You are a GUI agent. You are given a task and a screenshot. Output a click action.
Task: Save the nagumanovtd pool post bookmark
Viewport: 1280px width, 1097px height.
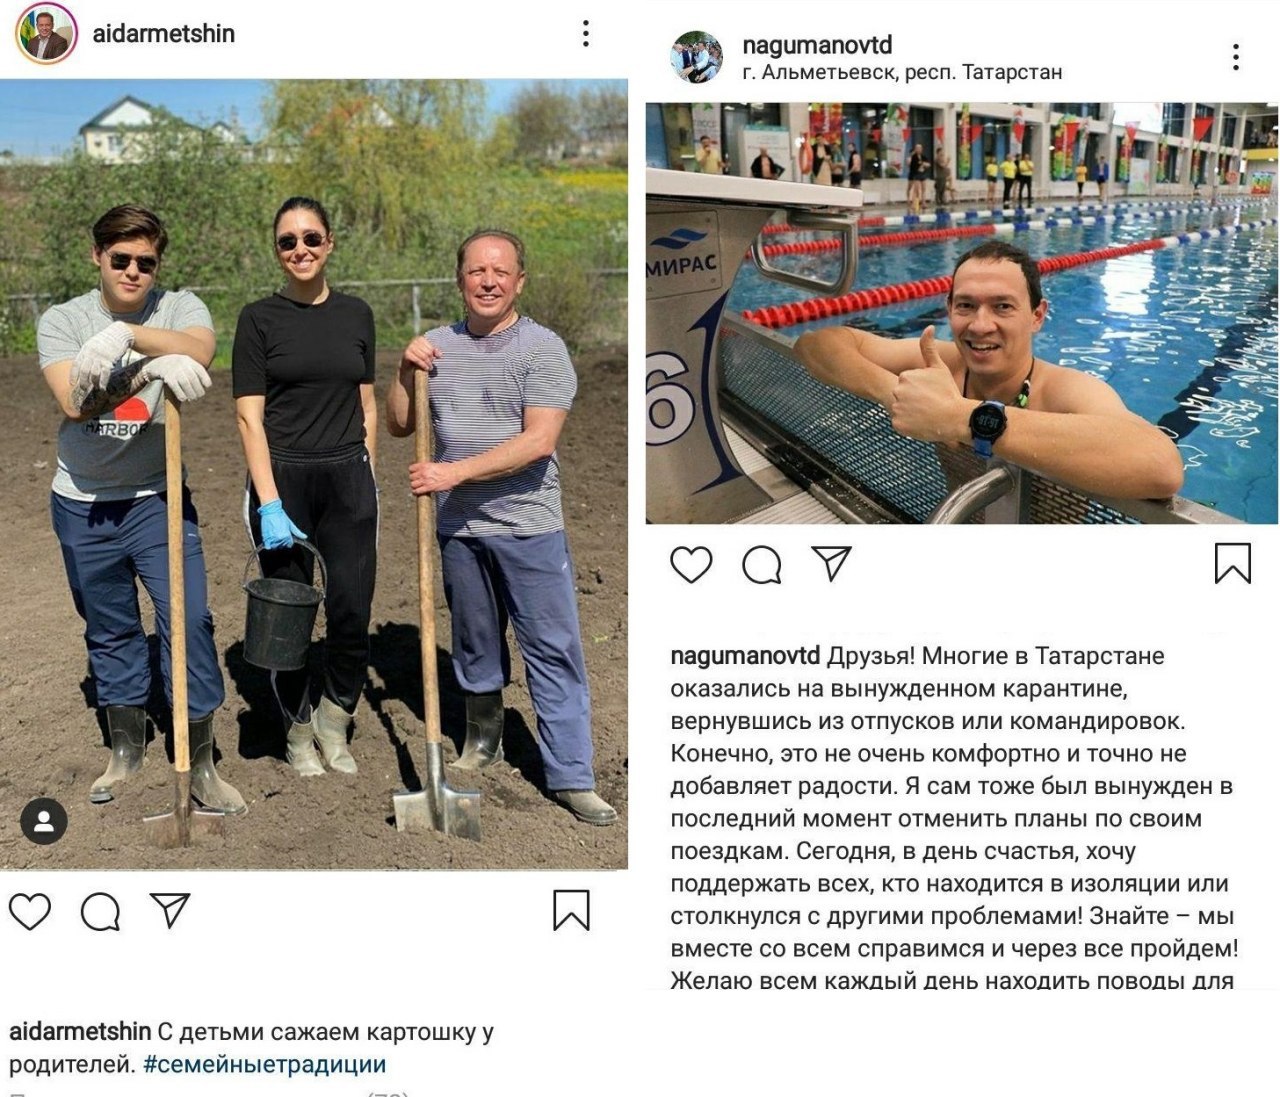coord(1233,563)
